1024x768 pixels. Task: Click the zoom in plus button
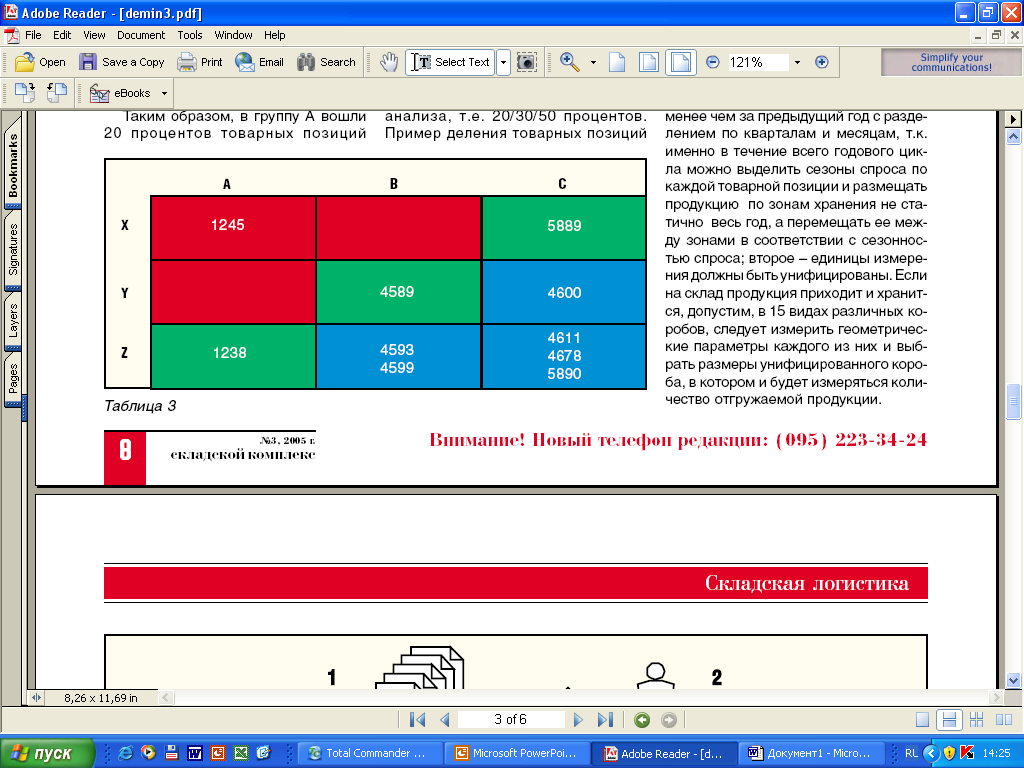click(x=822, y=62)
